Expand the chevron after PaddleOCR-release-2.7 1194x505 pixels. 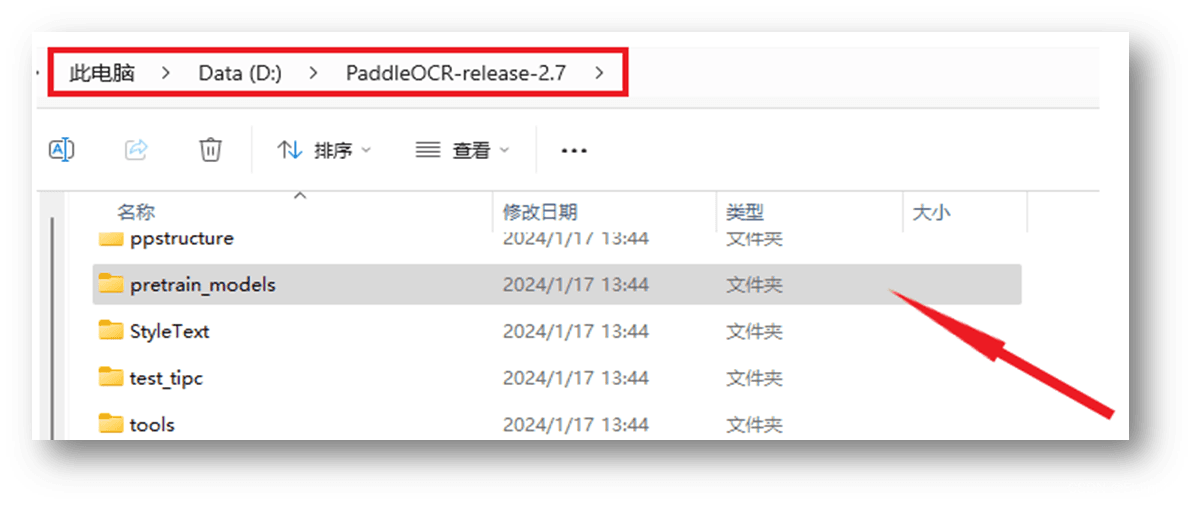tap(599, 73)
